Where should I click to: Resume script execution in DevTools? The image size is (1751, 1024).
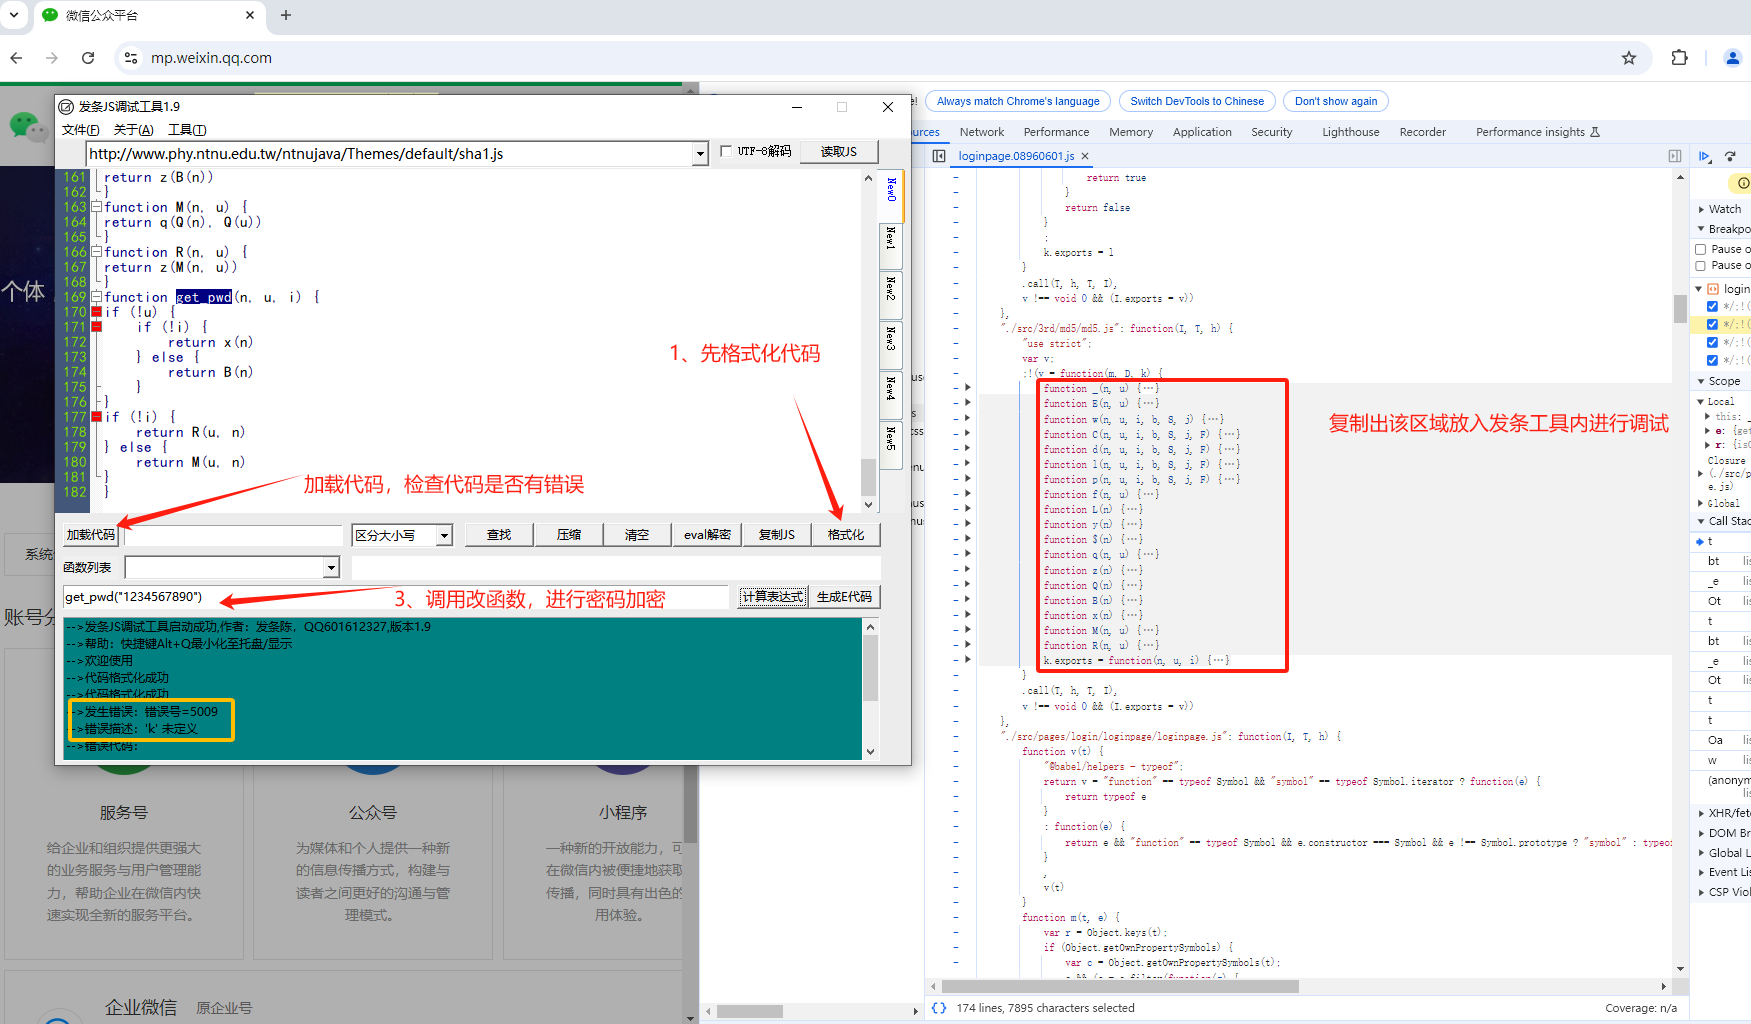[1705, 156]
